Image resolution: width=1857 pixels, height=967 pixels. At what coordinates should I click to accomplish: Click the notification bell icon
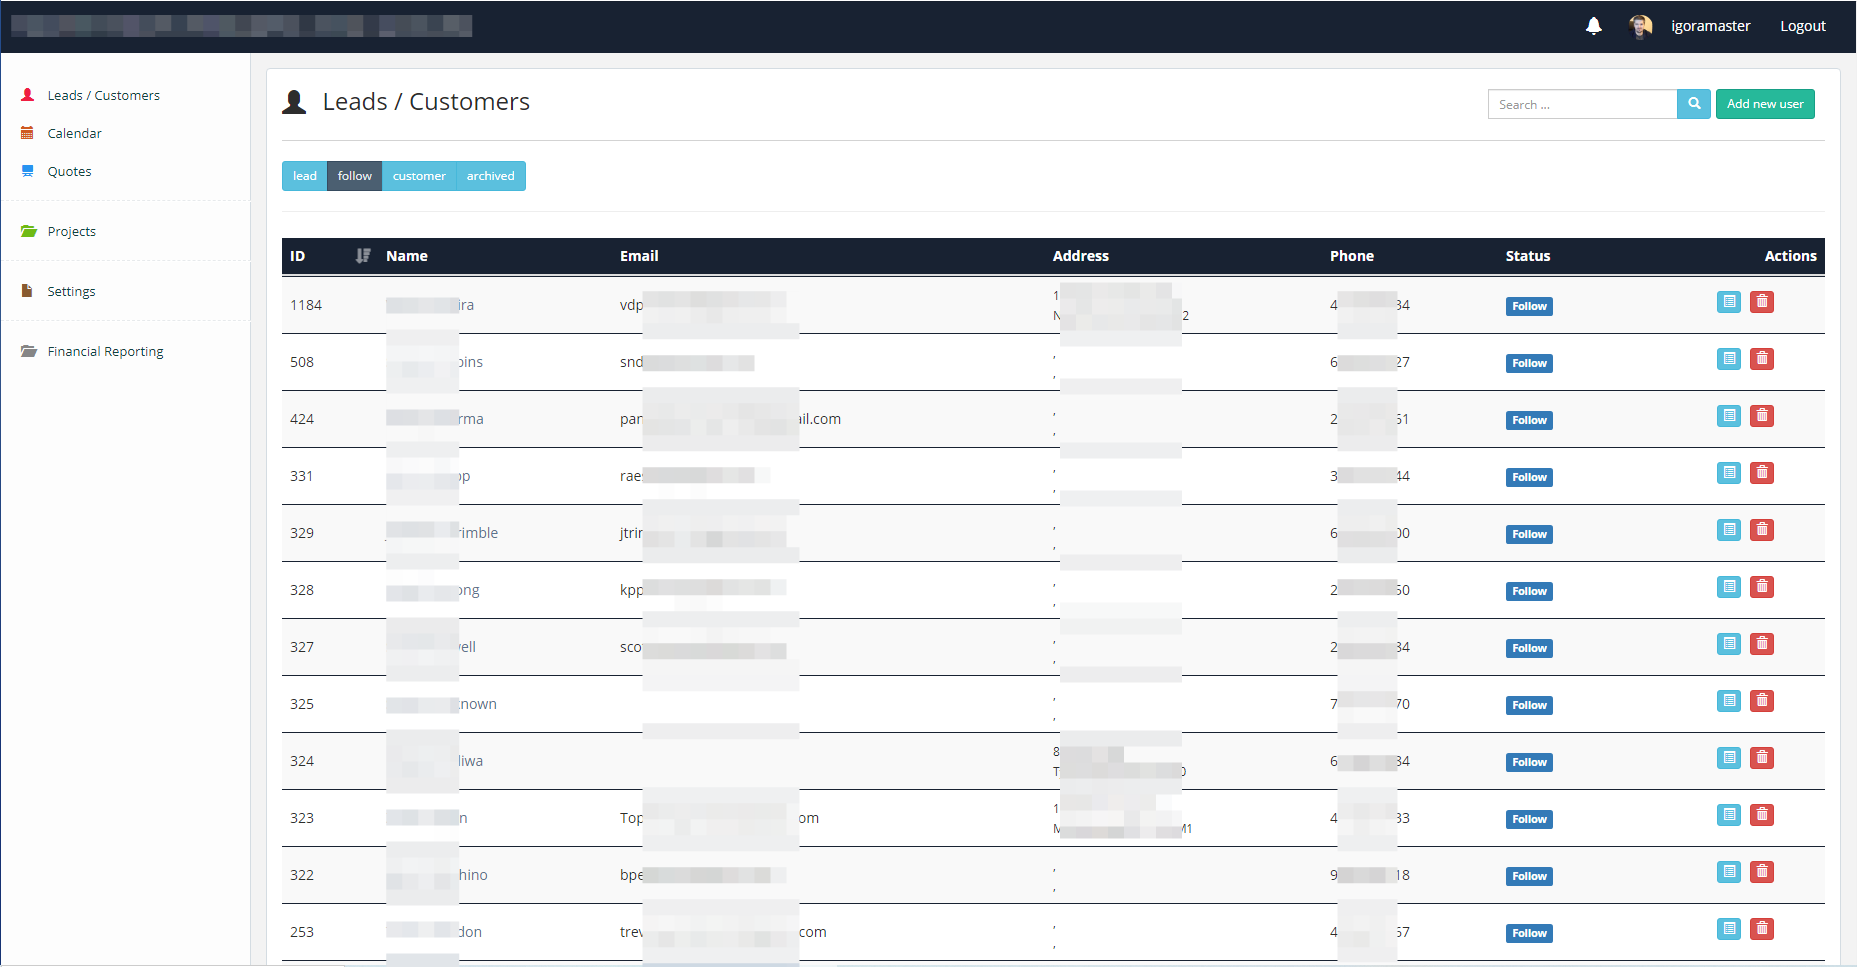coord(1594,26)
